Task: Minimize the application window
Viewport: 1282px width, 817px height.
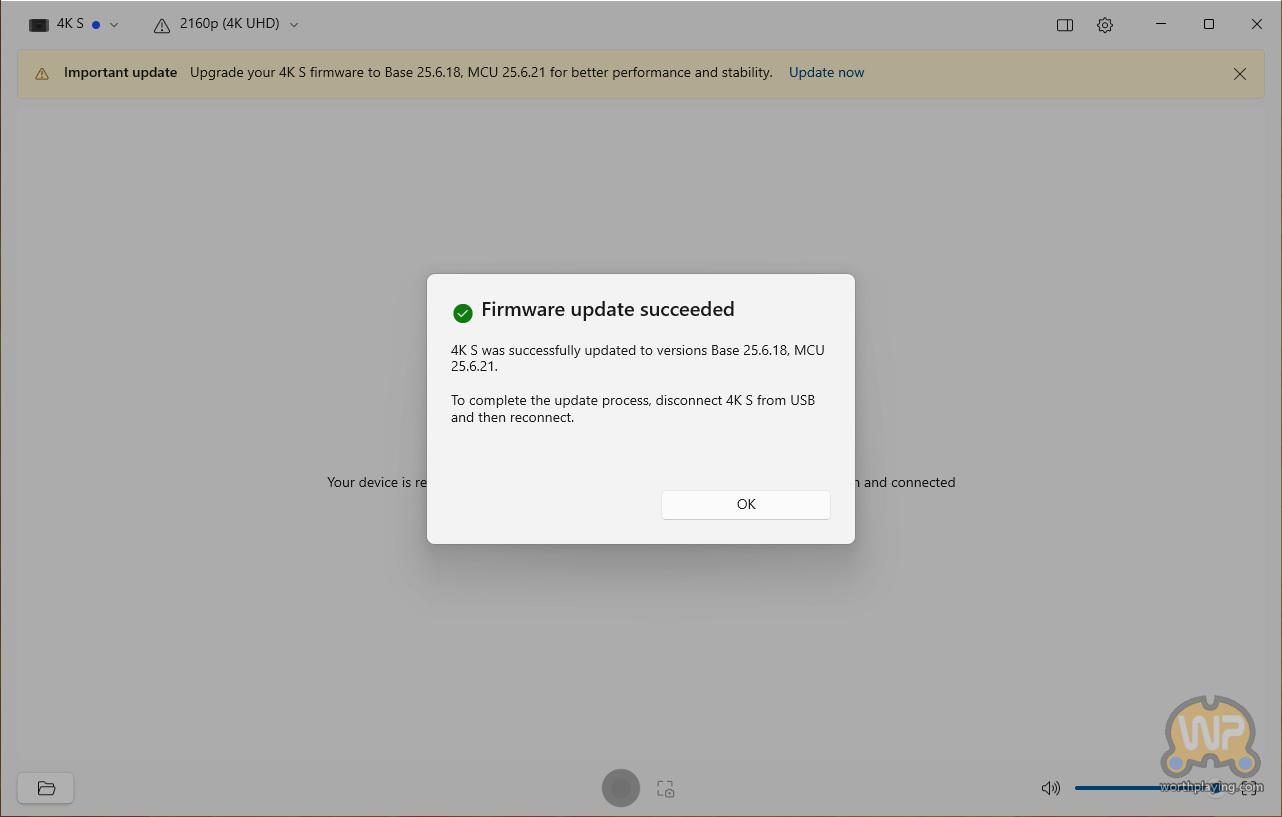Action: click(1160, 24)
